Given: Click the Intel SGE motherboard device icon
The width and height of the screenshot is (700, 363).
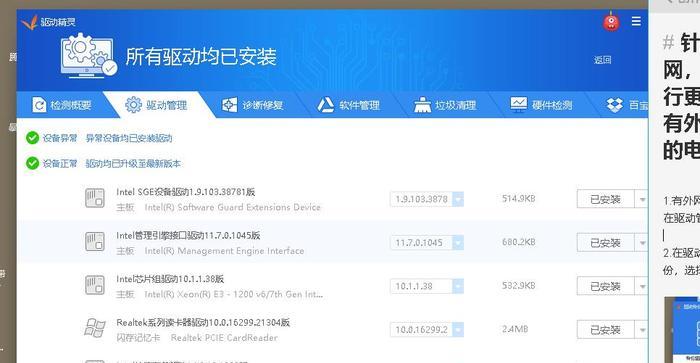Looking at the screenshot, I should (95, 198).
